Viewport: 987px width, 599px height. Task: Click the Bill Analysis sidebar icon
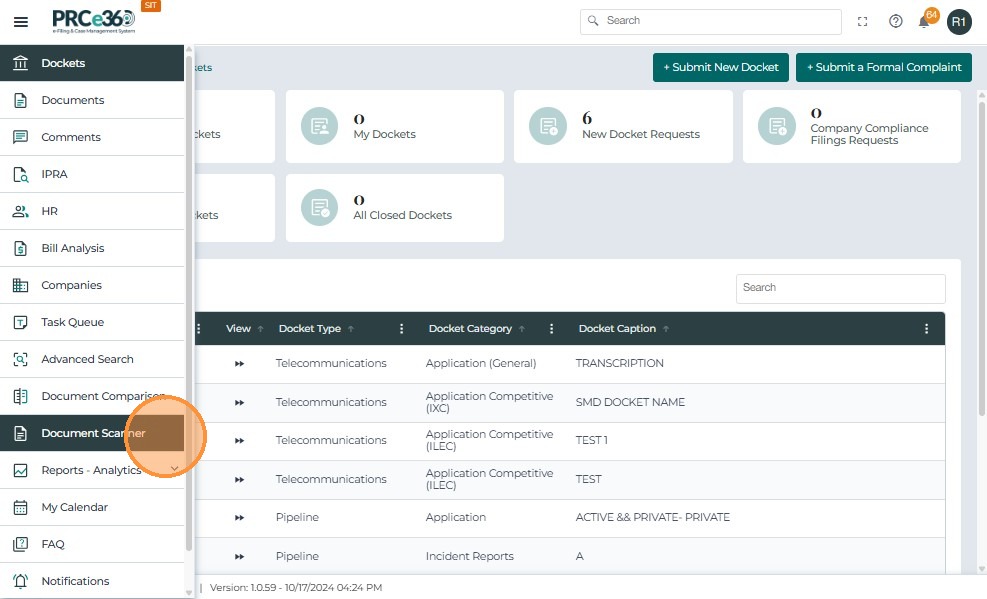[20, 248]
